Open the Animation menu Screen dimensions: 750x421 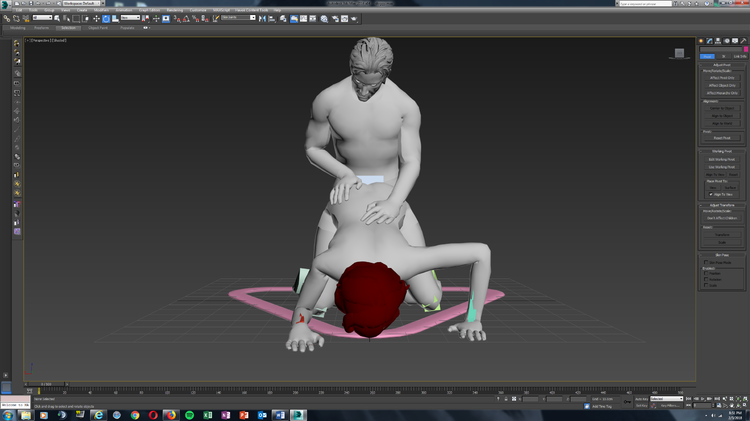click(123, 10)
